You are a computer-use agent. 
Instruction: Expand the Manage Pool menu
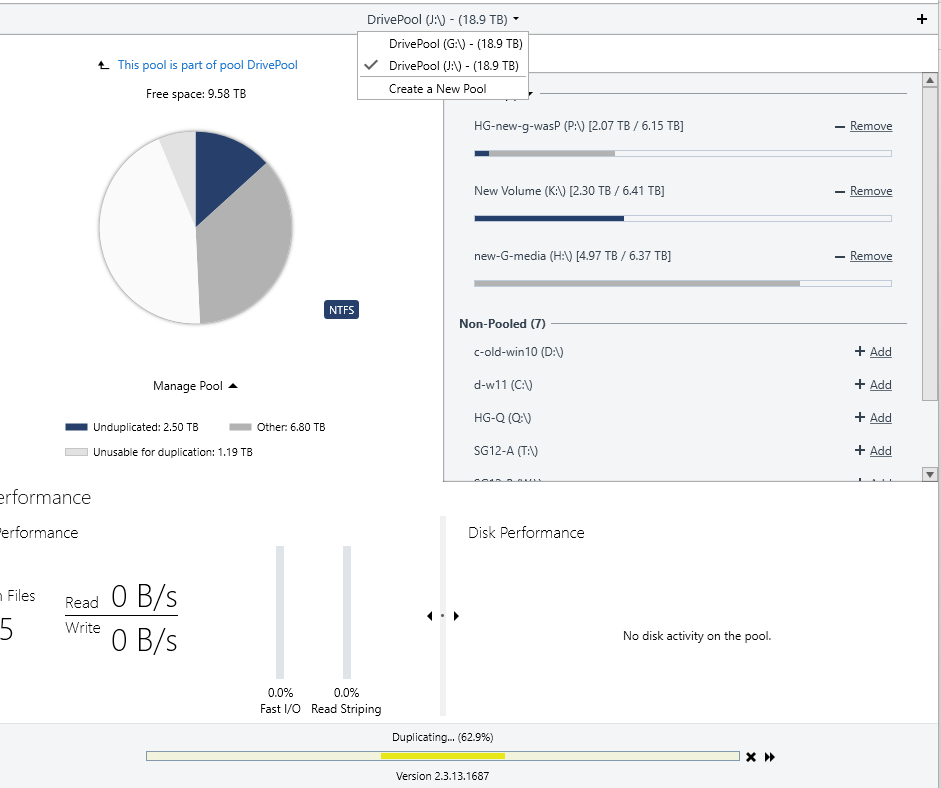coord(195,386)
